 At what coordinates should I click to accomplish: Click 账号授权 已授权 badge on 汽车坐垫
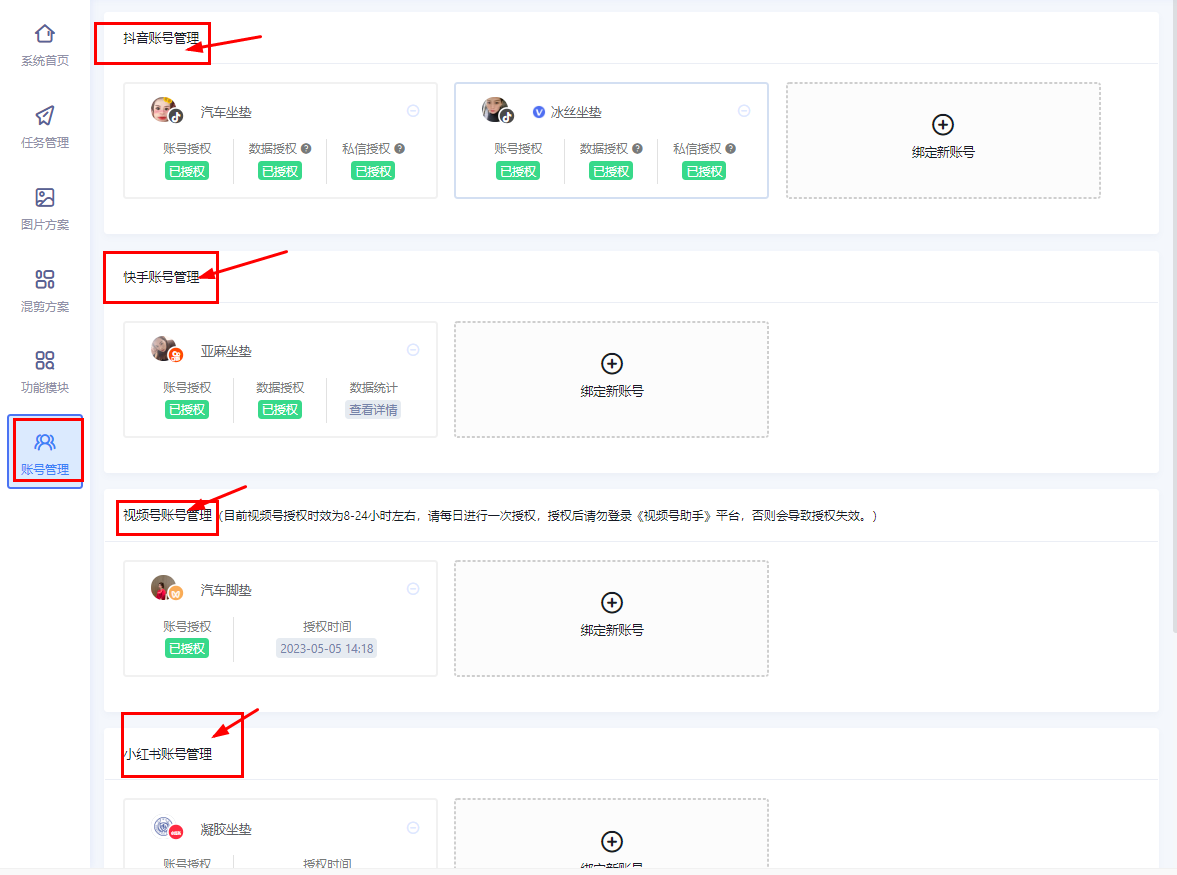pos(187,171)
